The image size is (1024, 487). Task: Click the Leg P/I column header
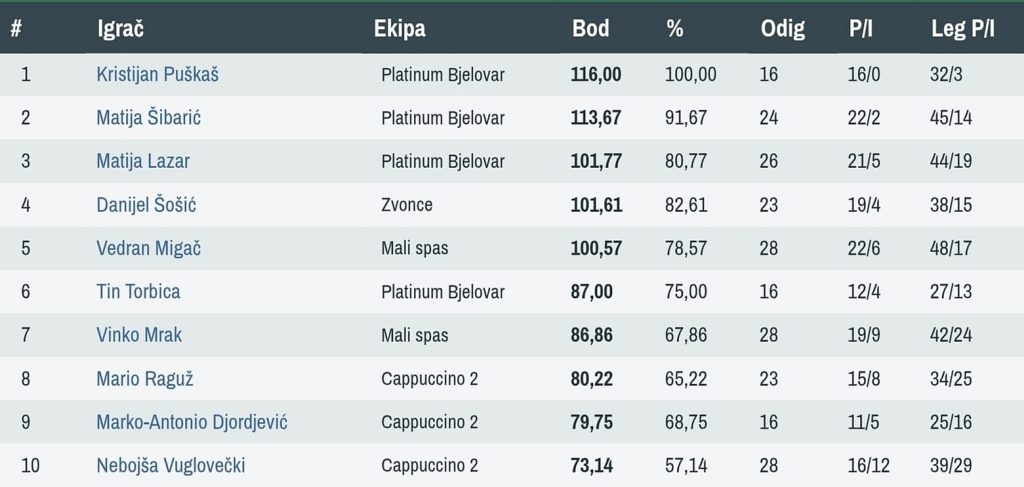coord(962,28)
